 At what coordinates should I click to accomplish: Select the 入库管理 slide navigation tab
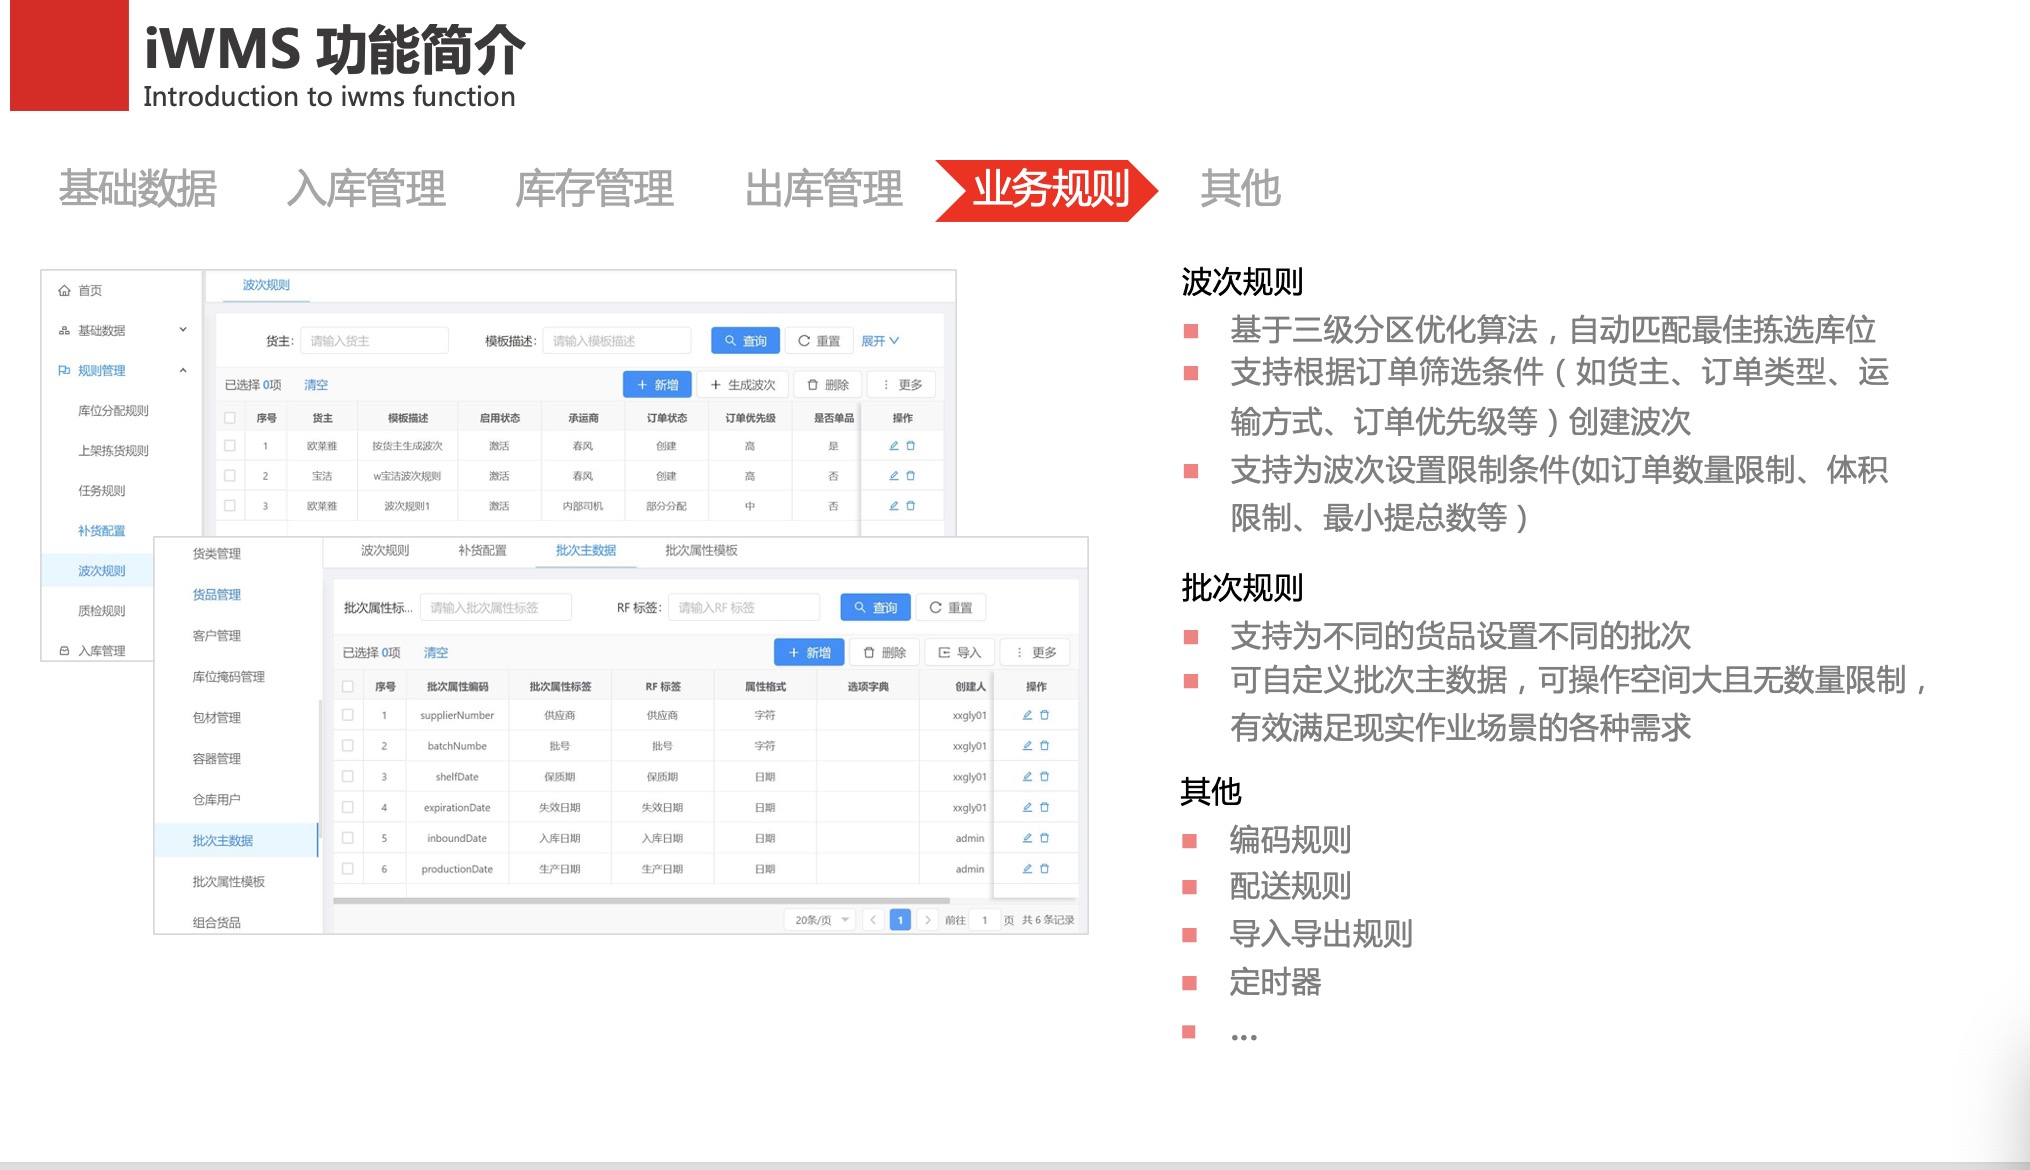tap(366, 189)
